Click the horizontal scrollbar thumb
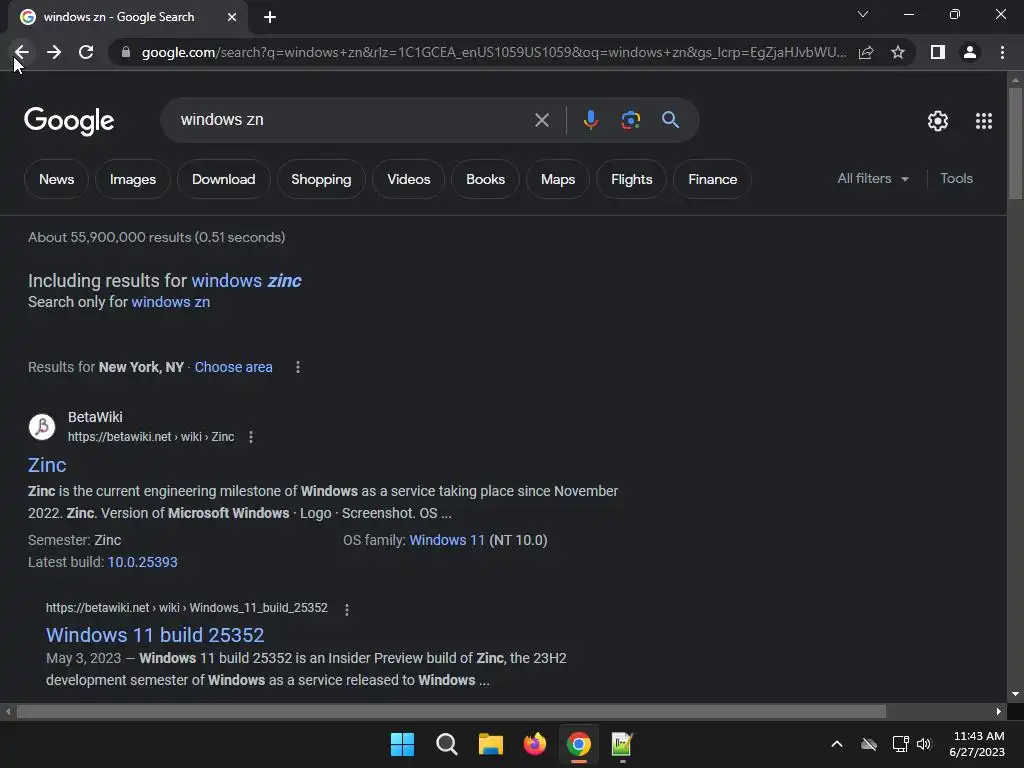The height and width of the screenshot is (768, 1024). 451,711
